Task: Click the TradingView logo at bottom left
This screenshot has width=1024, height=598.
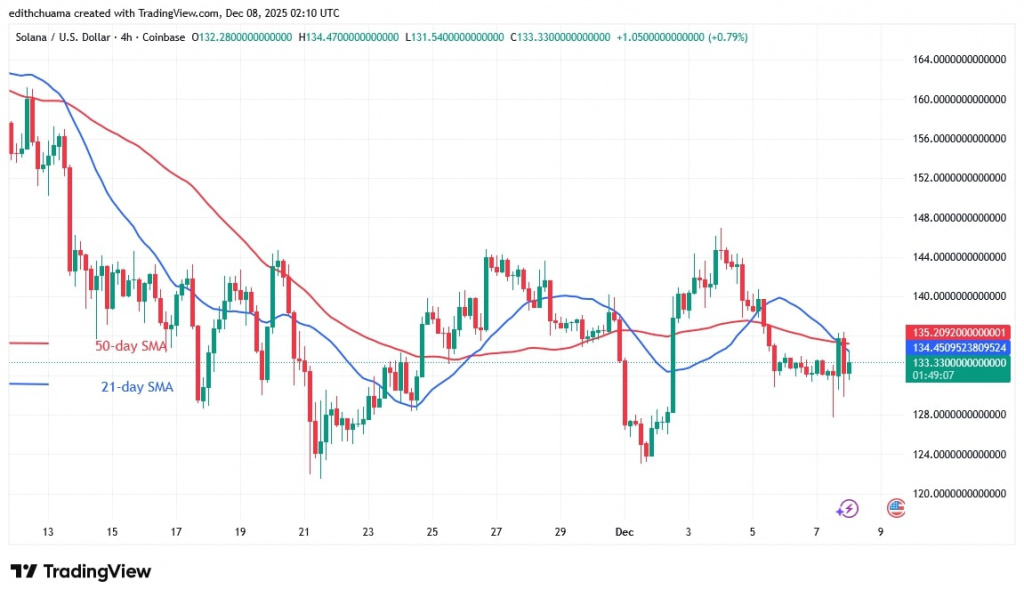Action: pyautogui.click(x=80, y=571)
